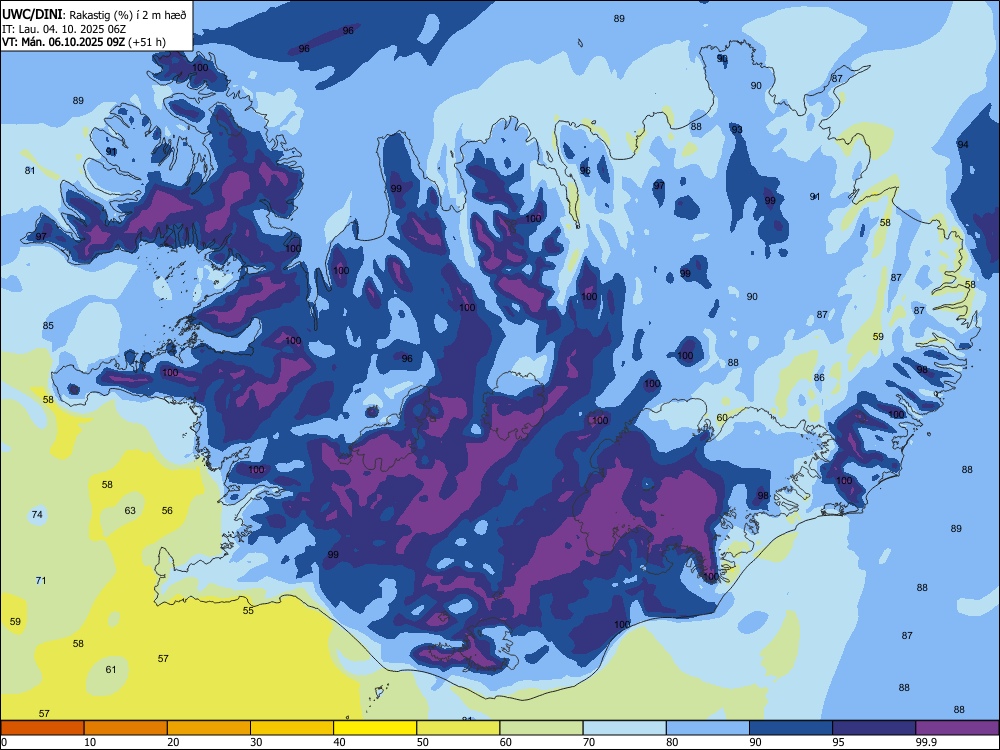Click the '94' value at the east edge
This screenshot has width=1000, height=750.
[962, 145]
